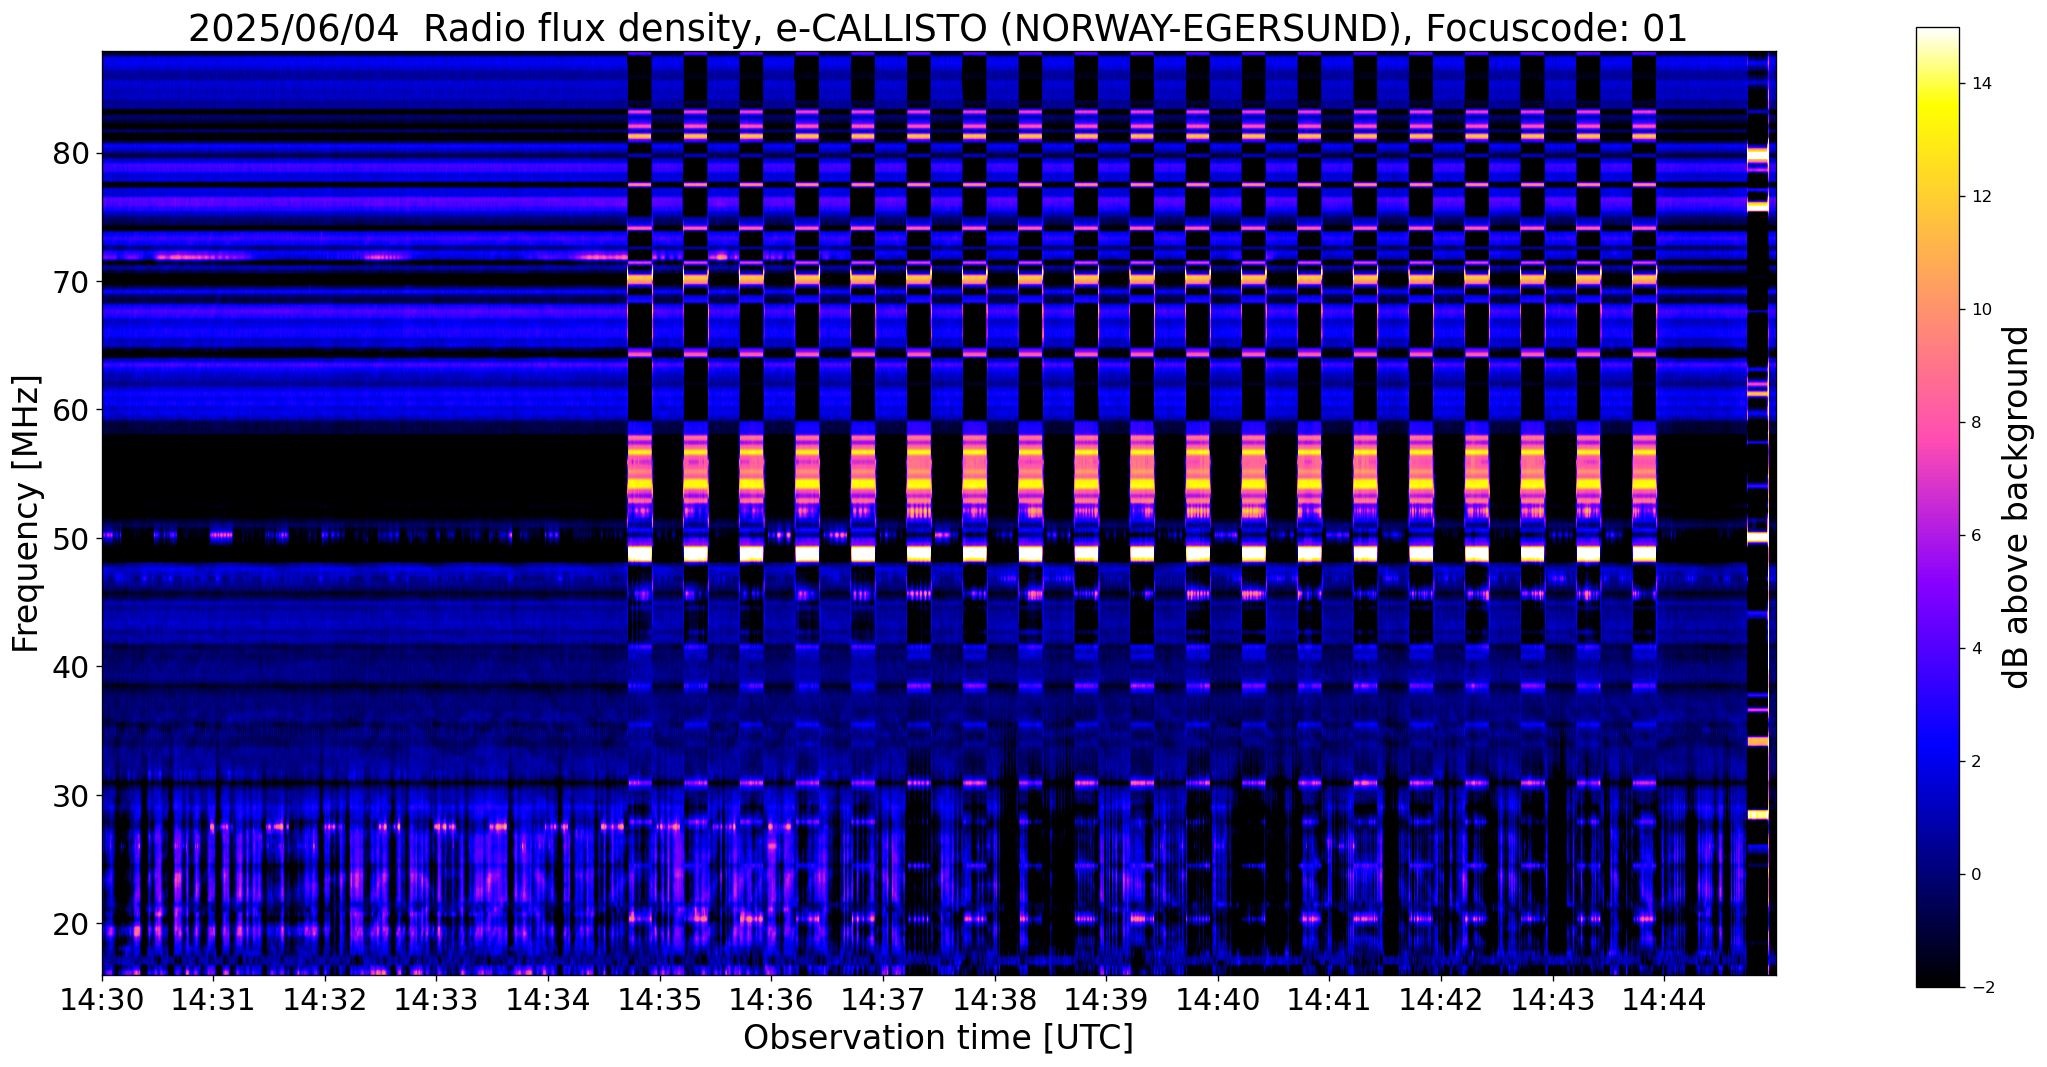Click the 14:35 time tick label
Screen dimensions: 2047x1067
(660, 1000)
